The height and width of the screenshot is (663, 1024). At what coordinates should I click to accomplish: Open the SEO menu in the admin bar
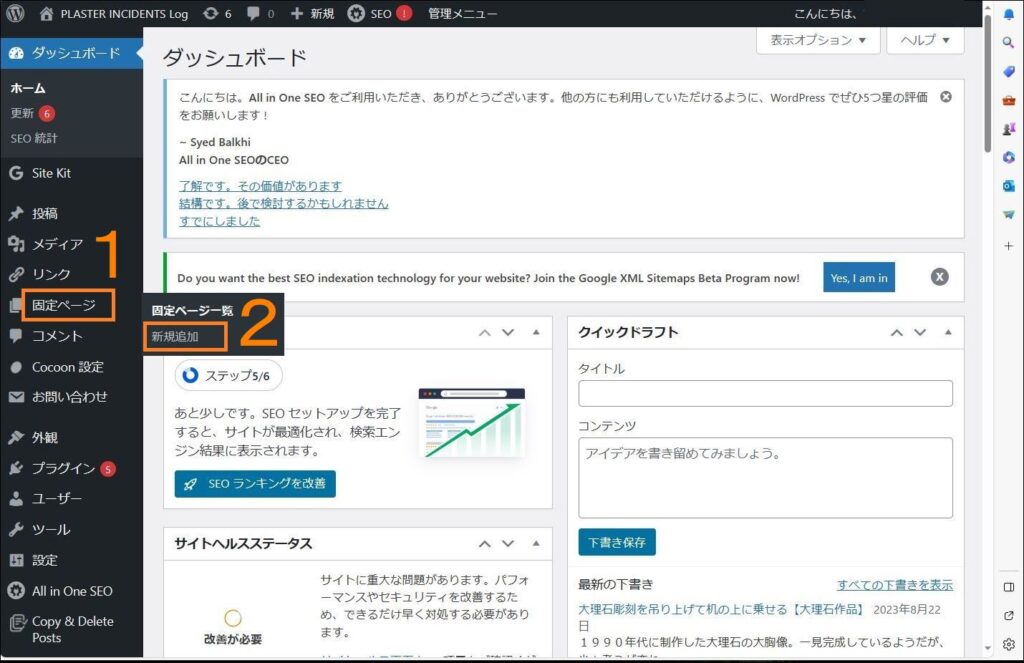pos(379,14)
